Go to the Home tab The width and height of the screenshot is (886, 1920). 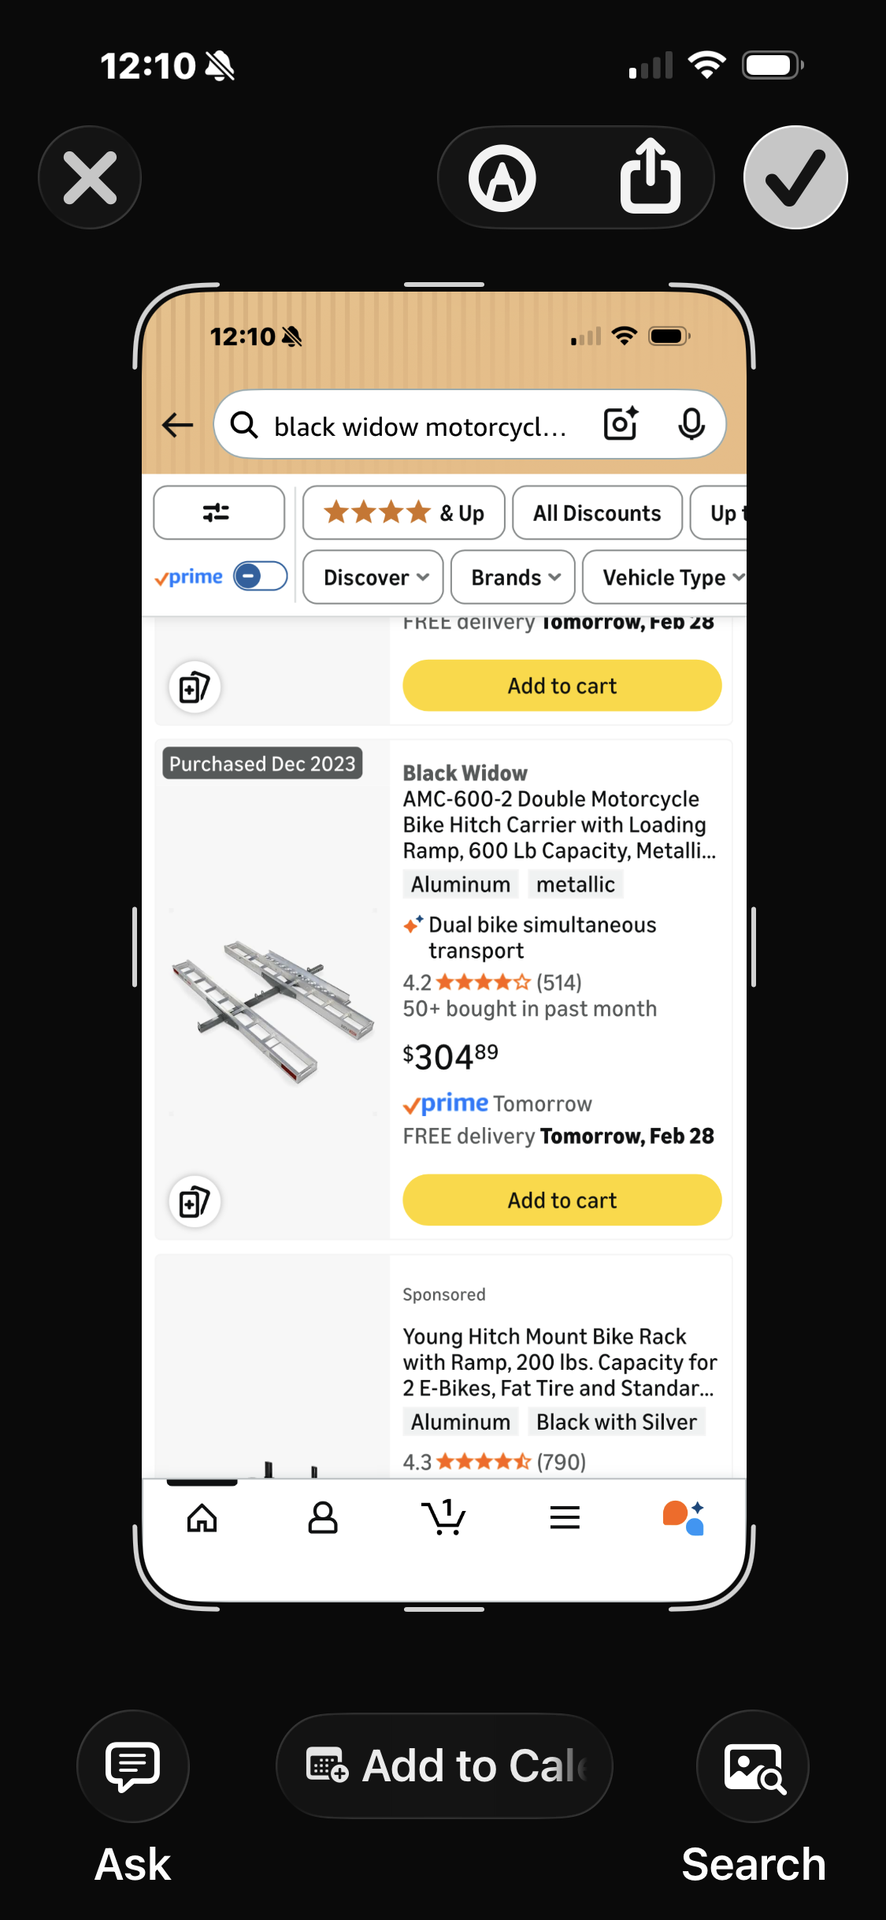coord(202,1518)
